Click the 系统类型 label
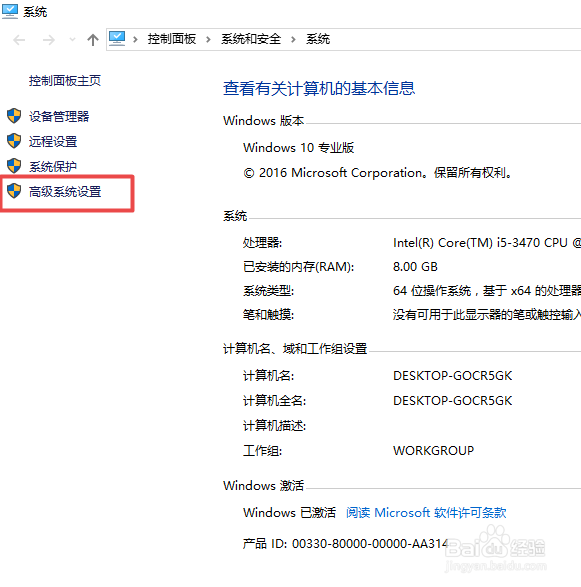581x587 pixels. (268, 291)
